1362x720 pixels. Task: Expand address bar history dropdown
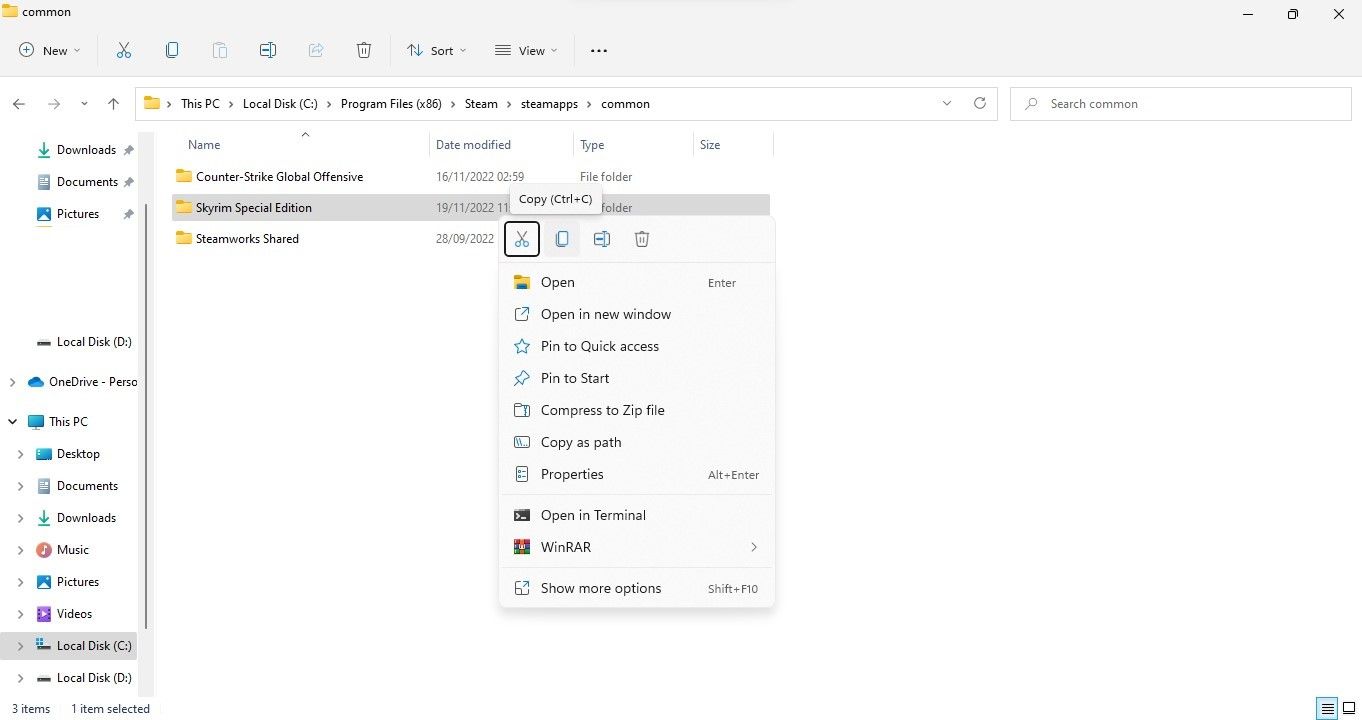[947, 103]
